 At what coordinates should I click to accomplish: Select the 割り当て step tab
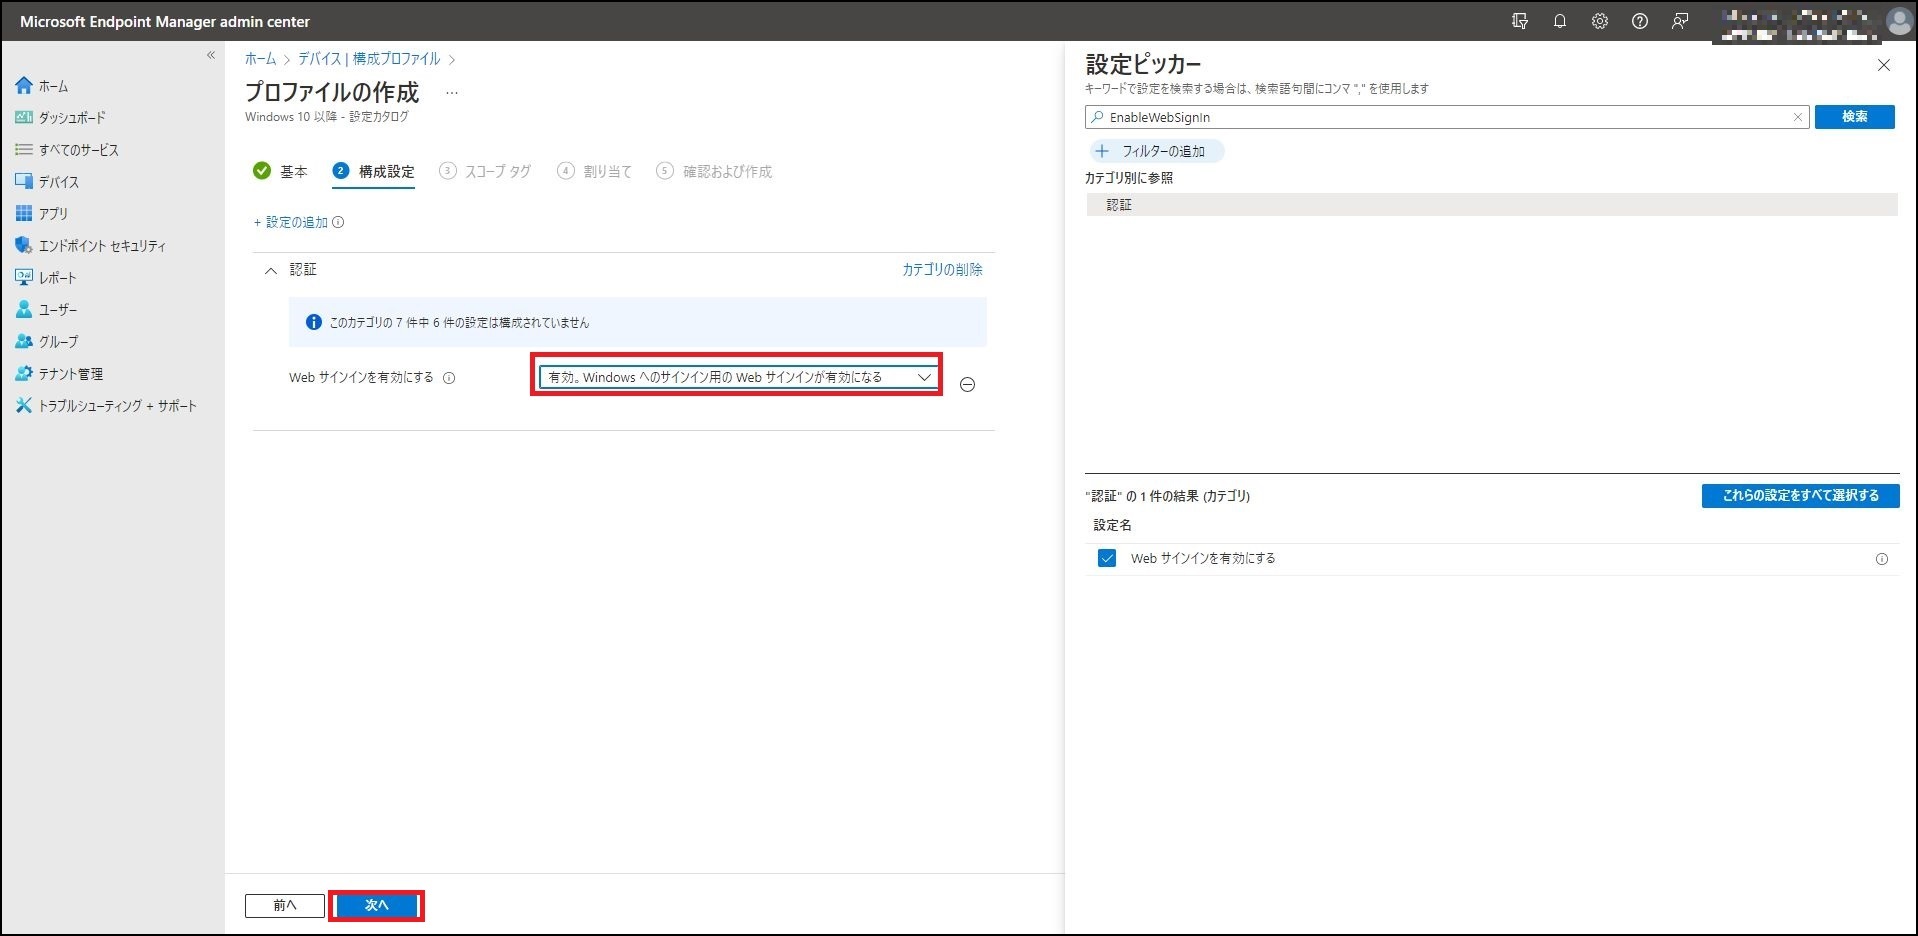coord(595,172)
